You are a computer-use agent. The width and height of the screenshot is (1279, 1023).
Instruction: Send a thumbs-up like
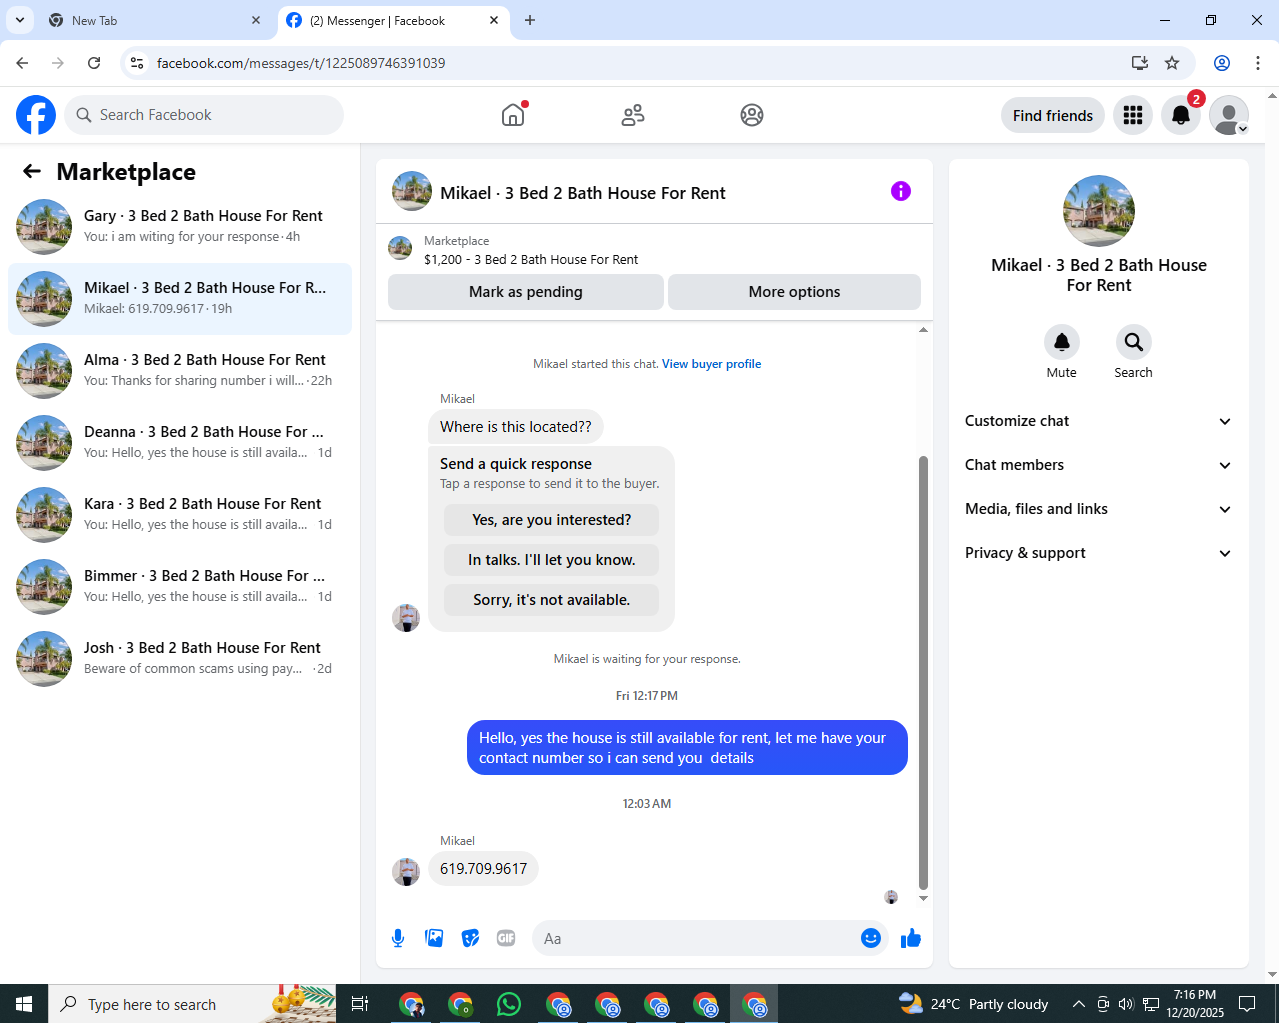(911, 938)
